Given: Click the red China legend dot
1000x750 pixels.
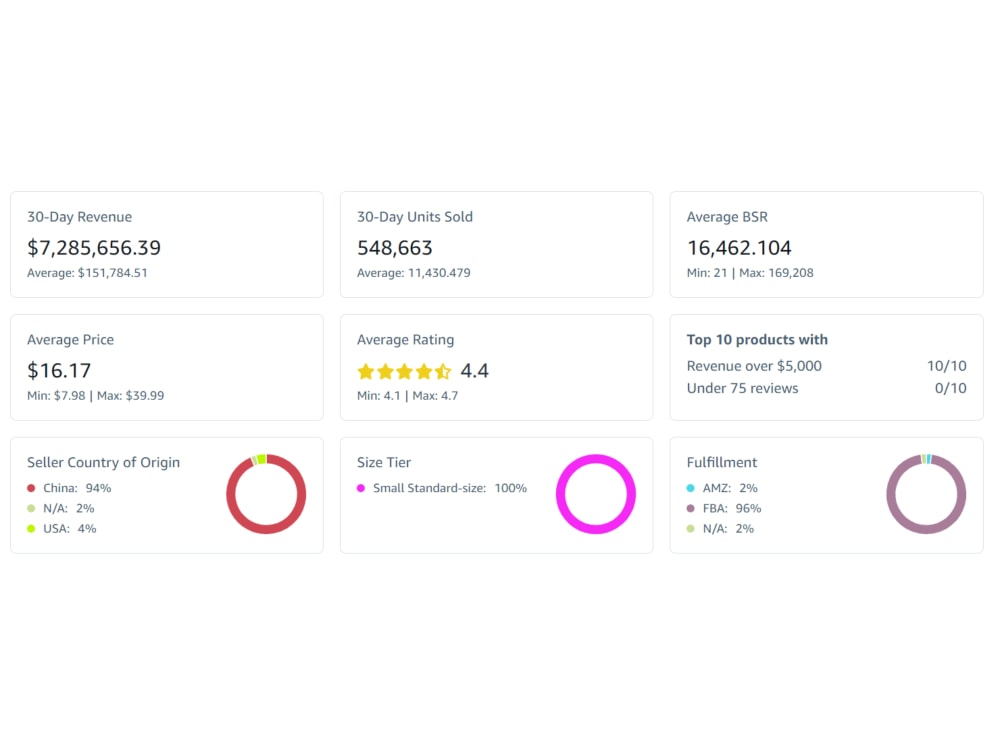Looking at the screenshot, I should point(31,489).
